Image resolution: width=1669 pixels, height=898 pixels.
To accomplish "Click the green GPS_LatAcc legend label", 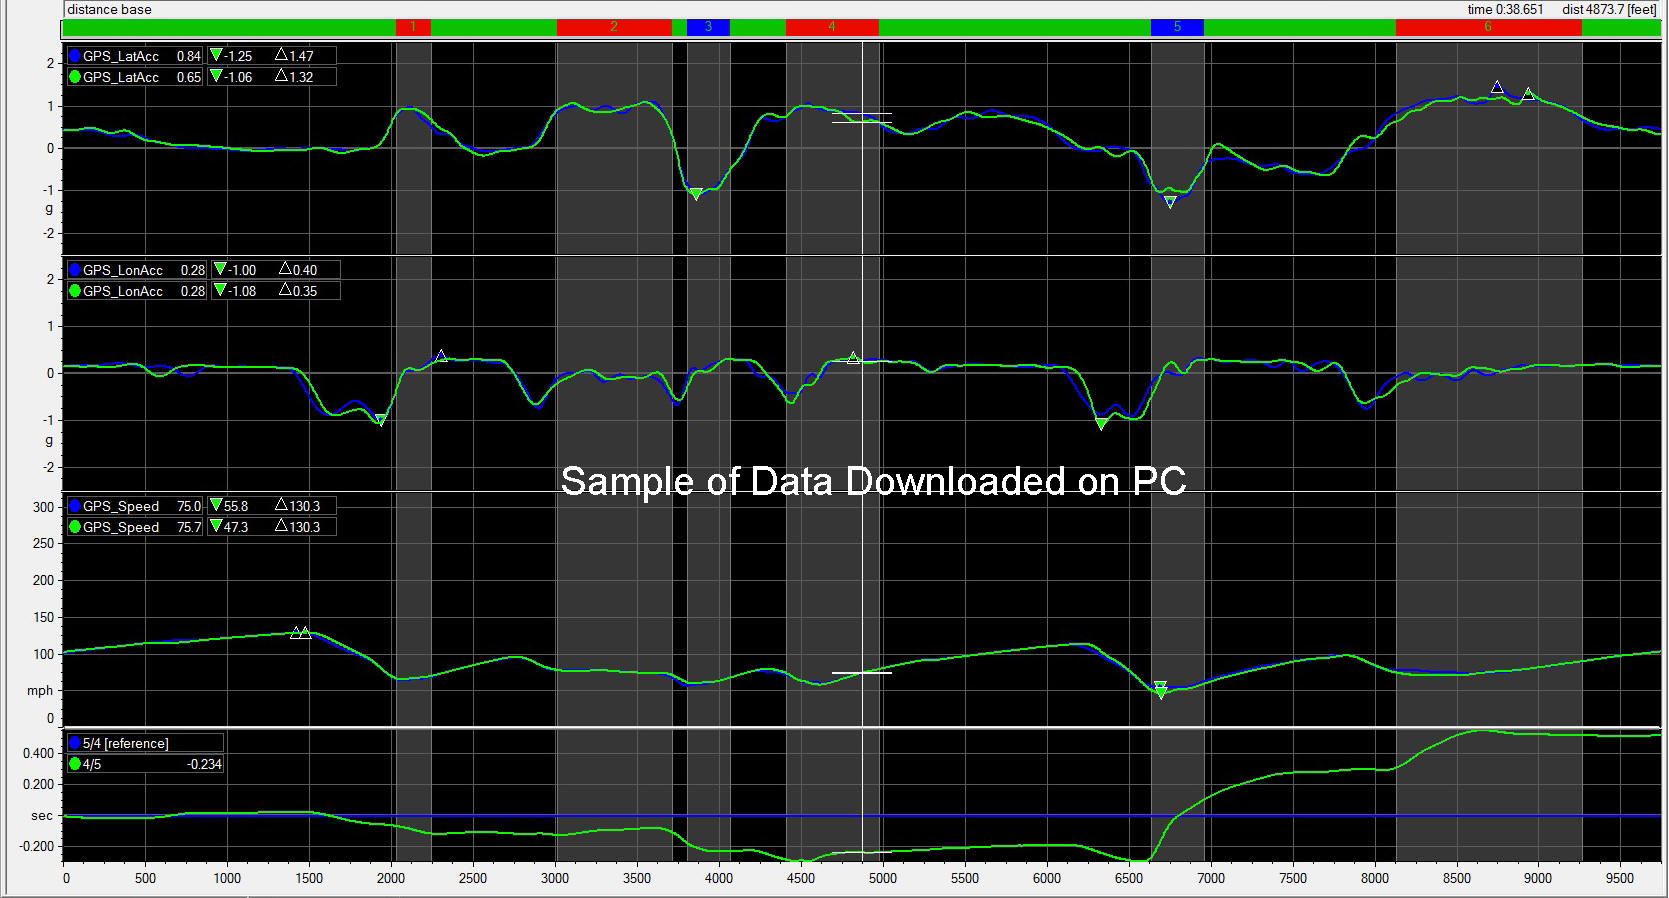I will pos(120,77).
